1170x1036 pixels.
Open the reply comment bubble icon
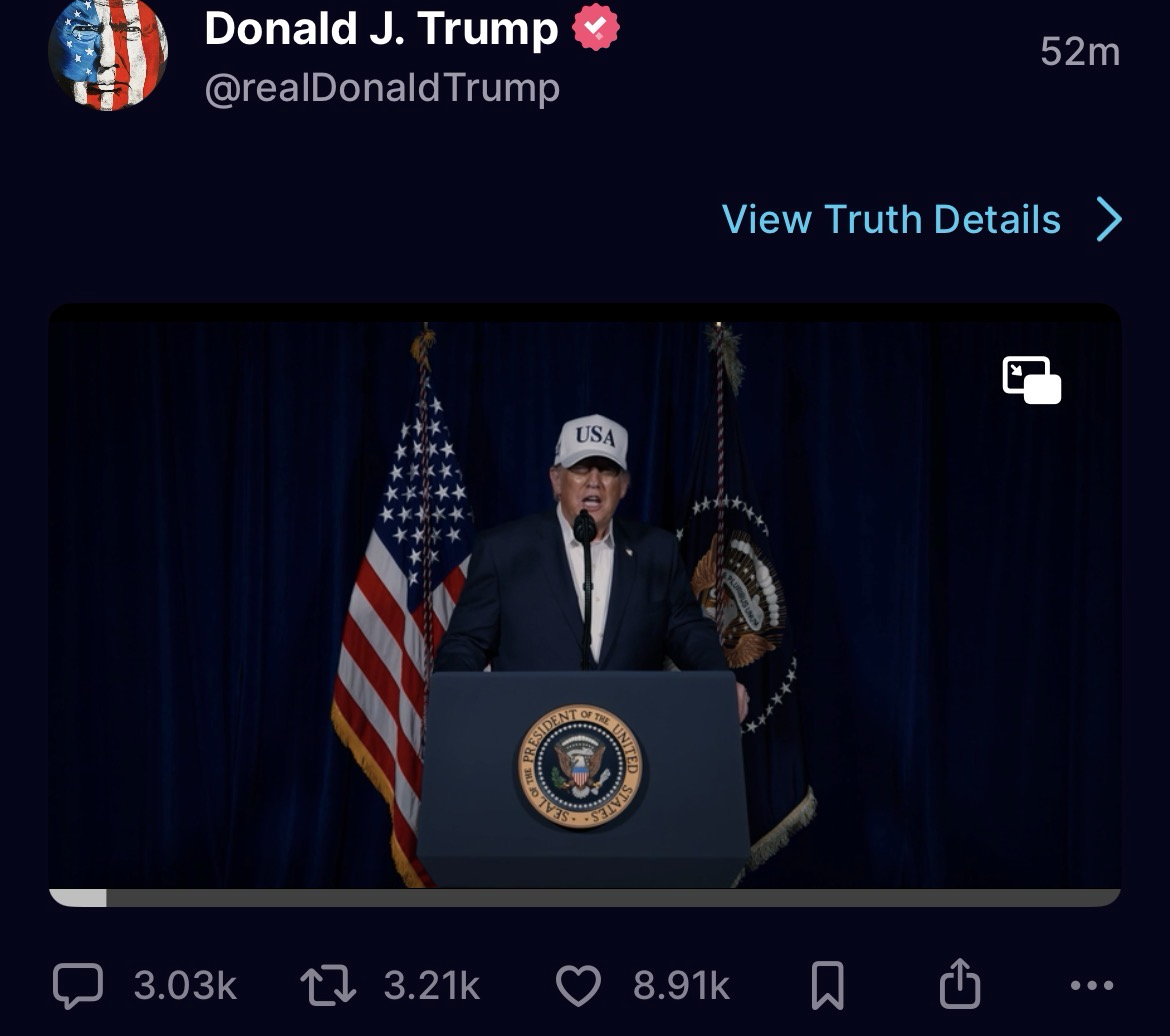pyautogui.click(x=78, y=985)
